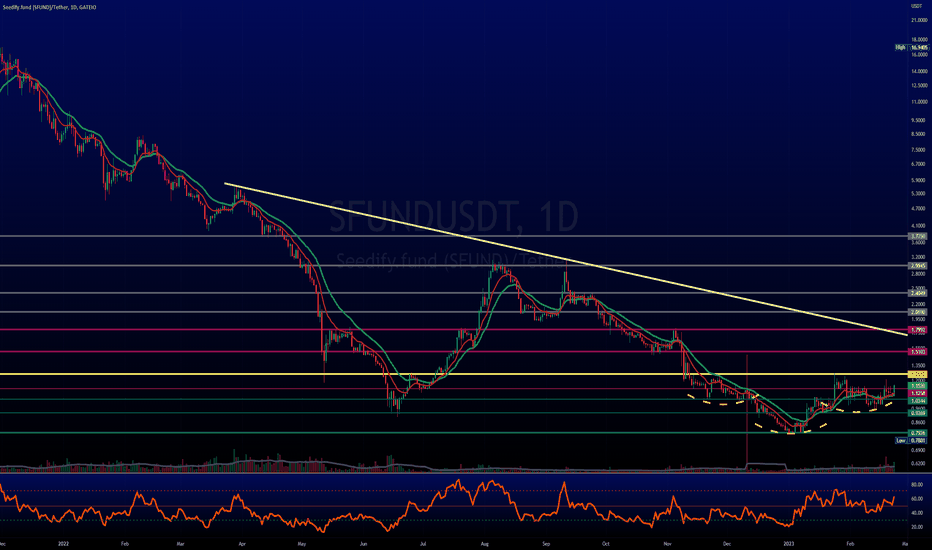Click the 3.2000 price axis value
The image size is (932, 550).
pyautogui.click(x=918, y=257)
